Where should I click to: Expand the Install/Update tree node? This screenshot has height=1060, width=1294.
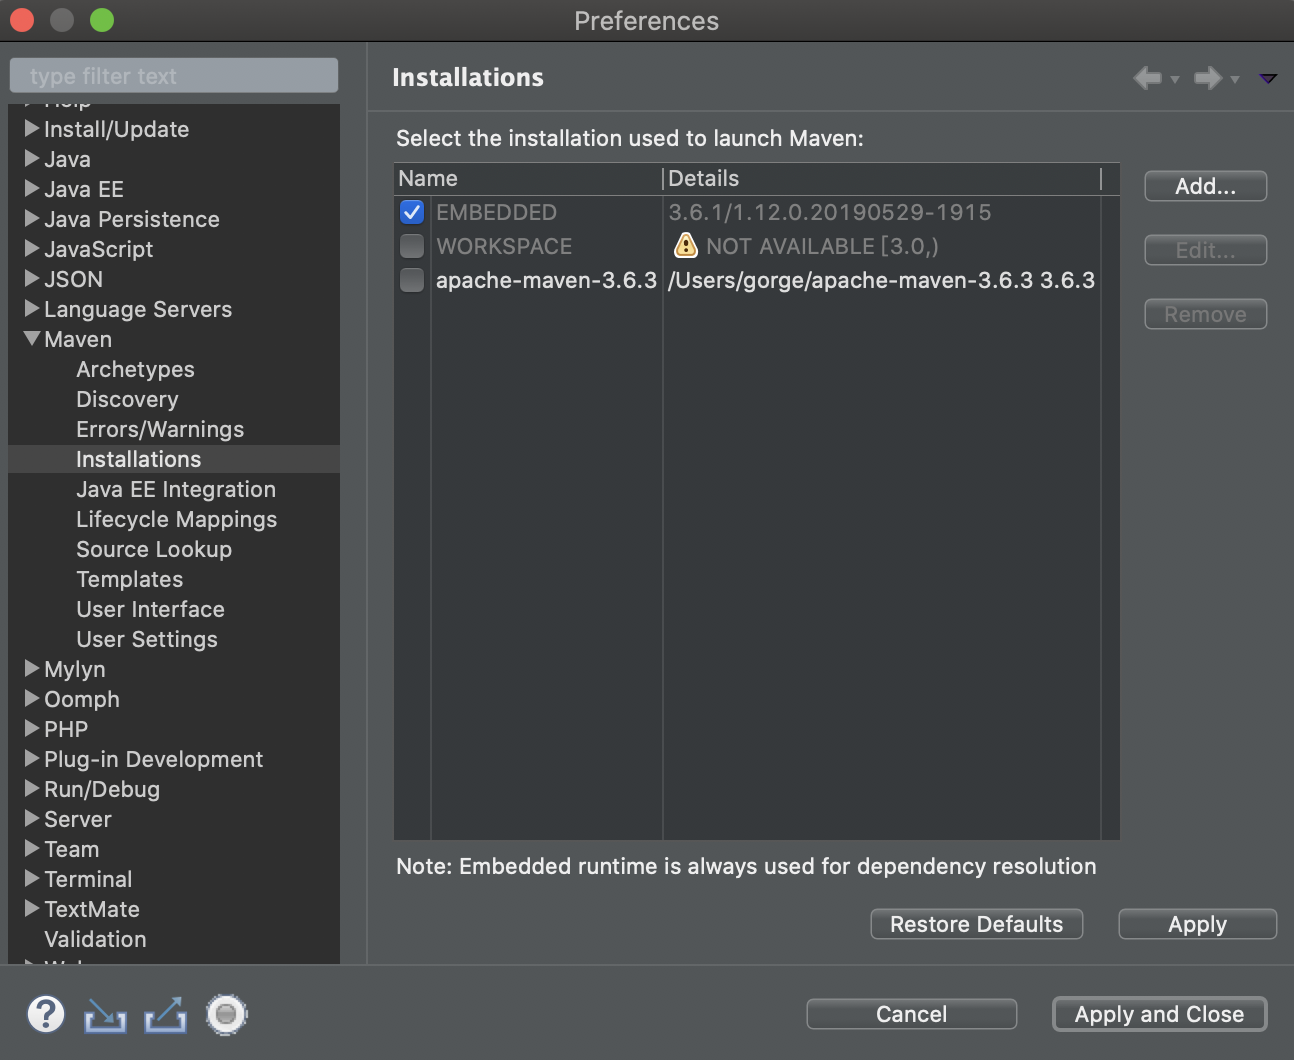pyautogui.click(x=32, y=128)
